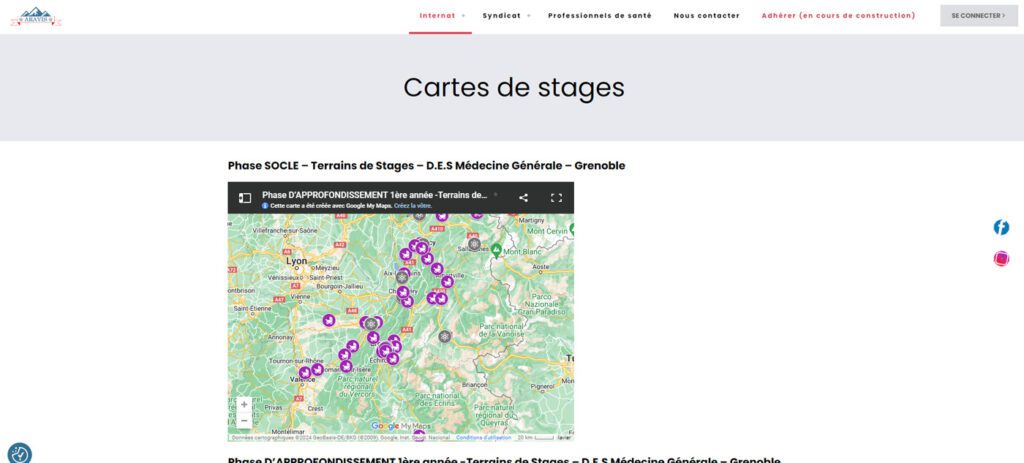This screenshot has height=463, width=1024.
Task: Open the Syndicat menu item
Action: point(502,16)
